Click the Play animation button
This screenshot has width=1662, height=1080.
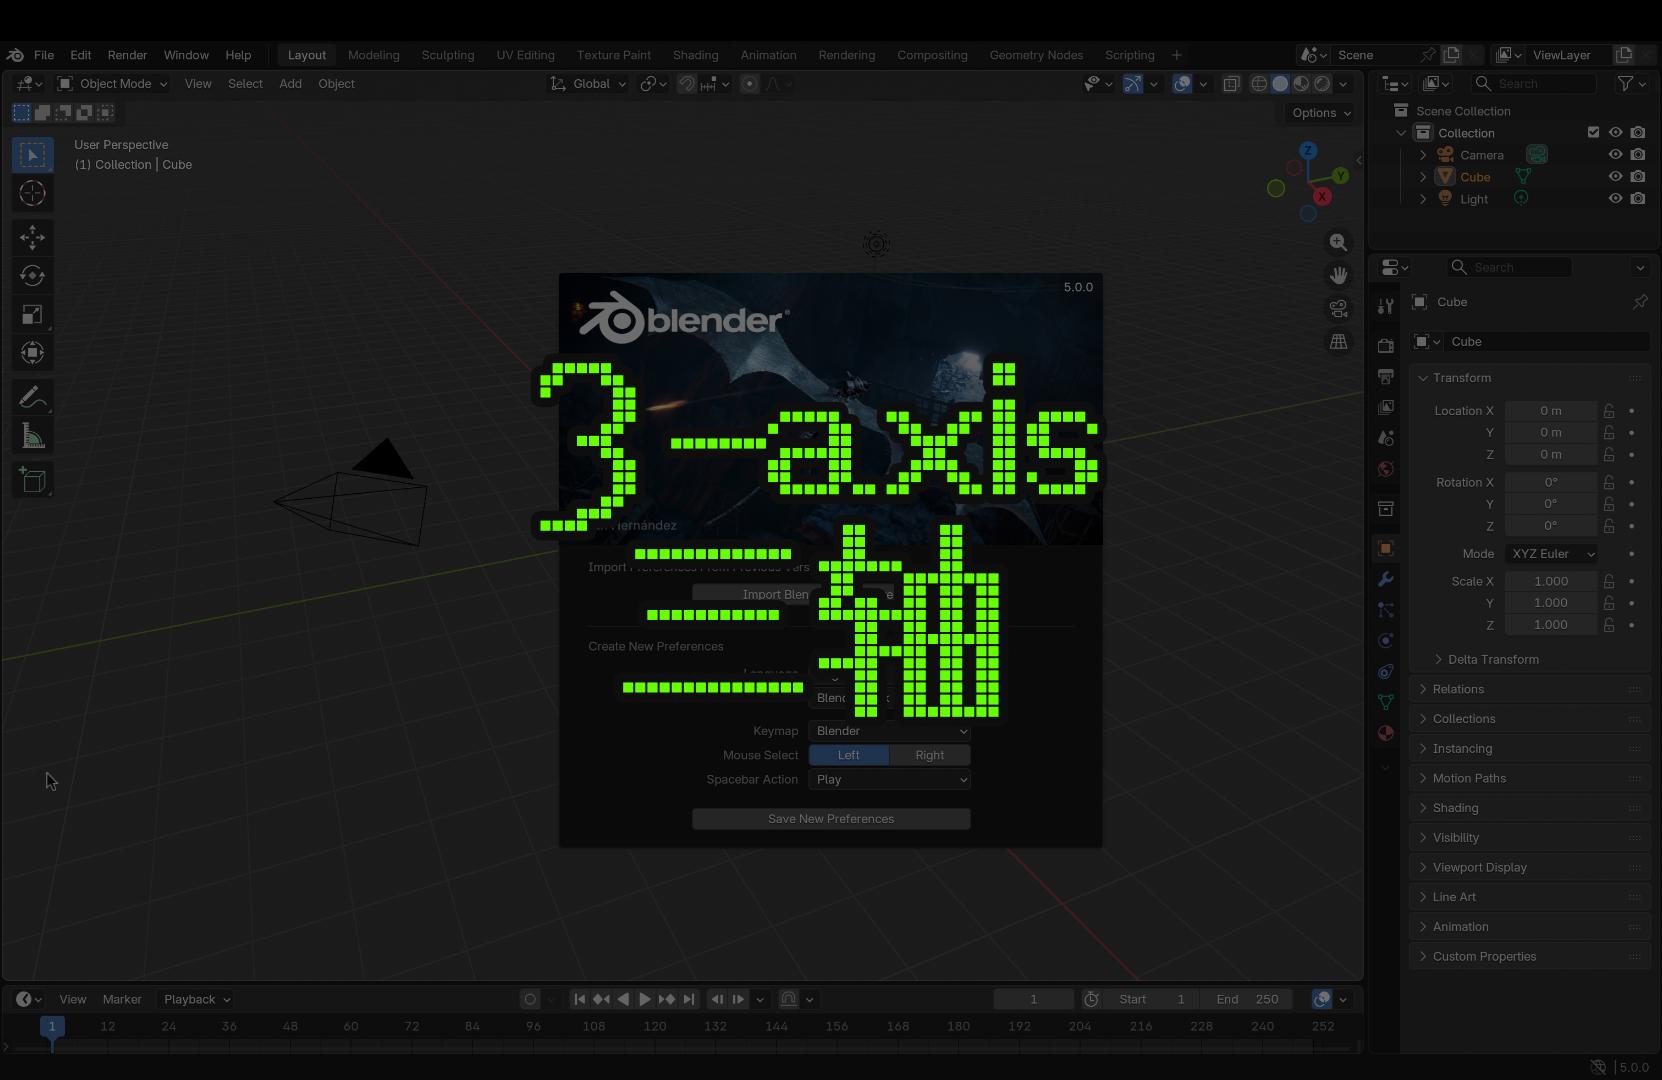[645, 999]
